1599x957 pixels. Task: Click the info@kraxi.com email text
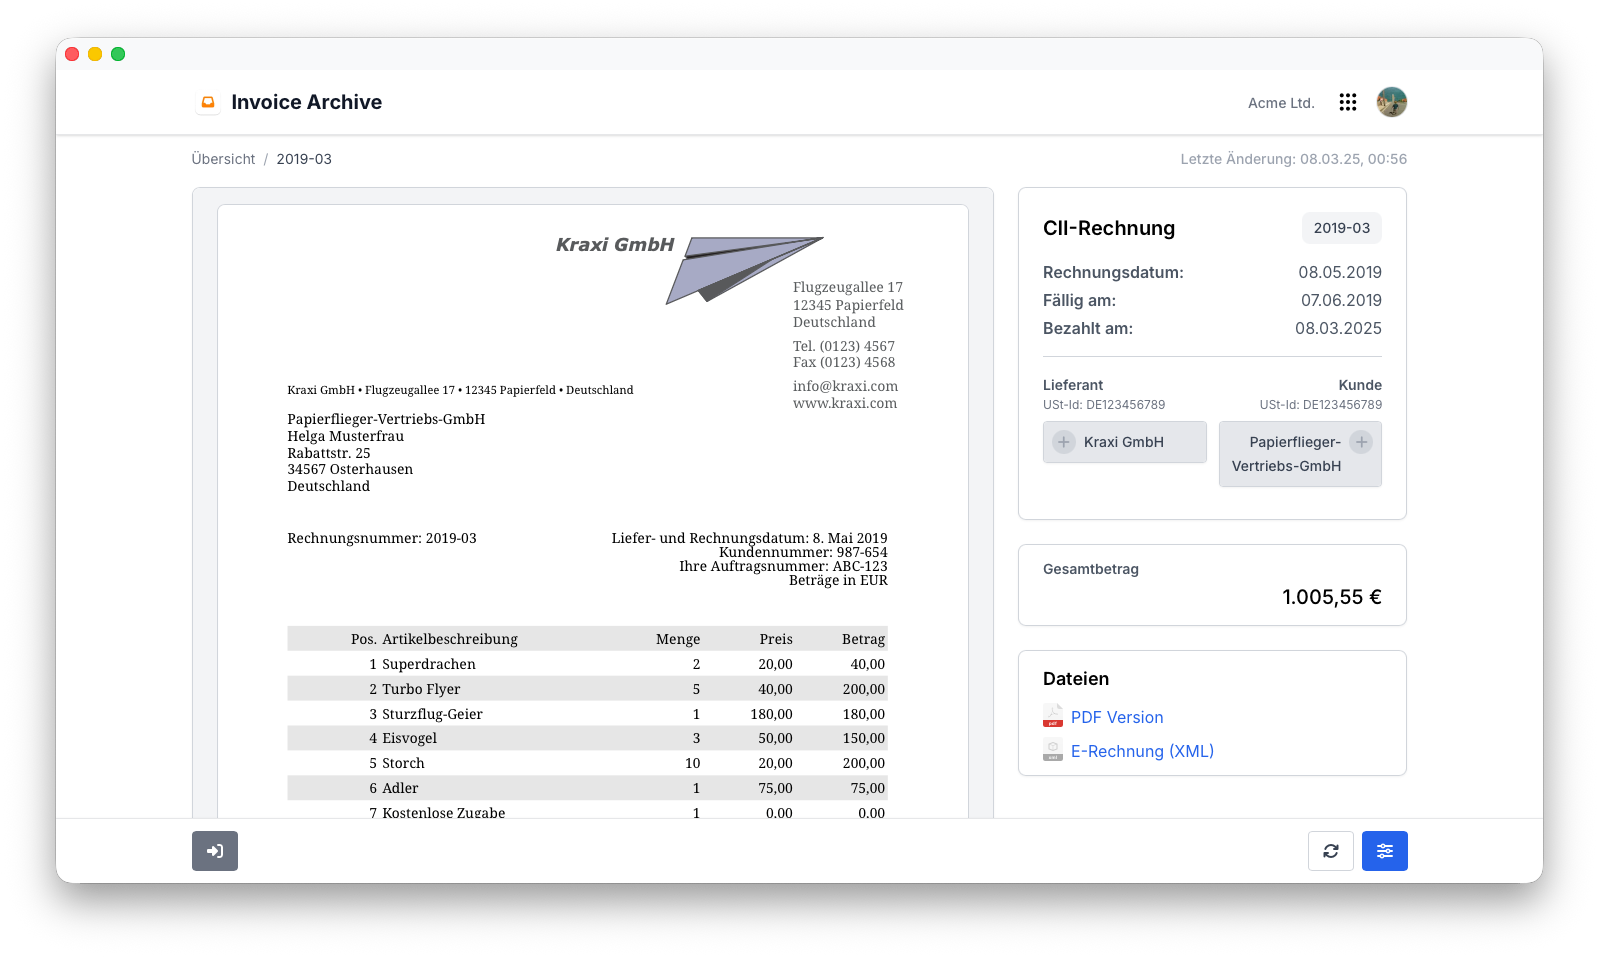(845, 386)
